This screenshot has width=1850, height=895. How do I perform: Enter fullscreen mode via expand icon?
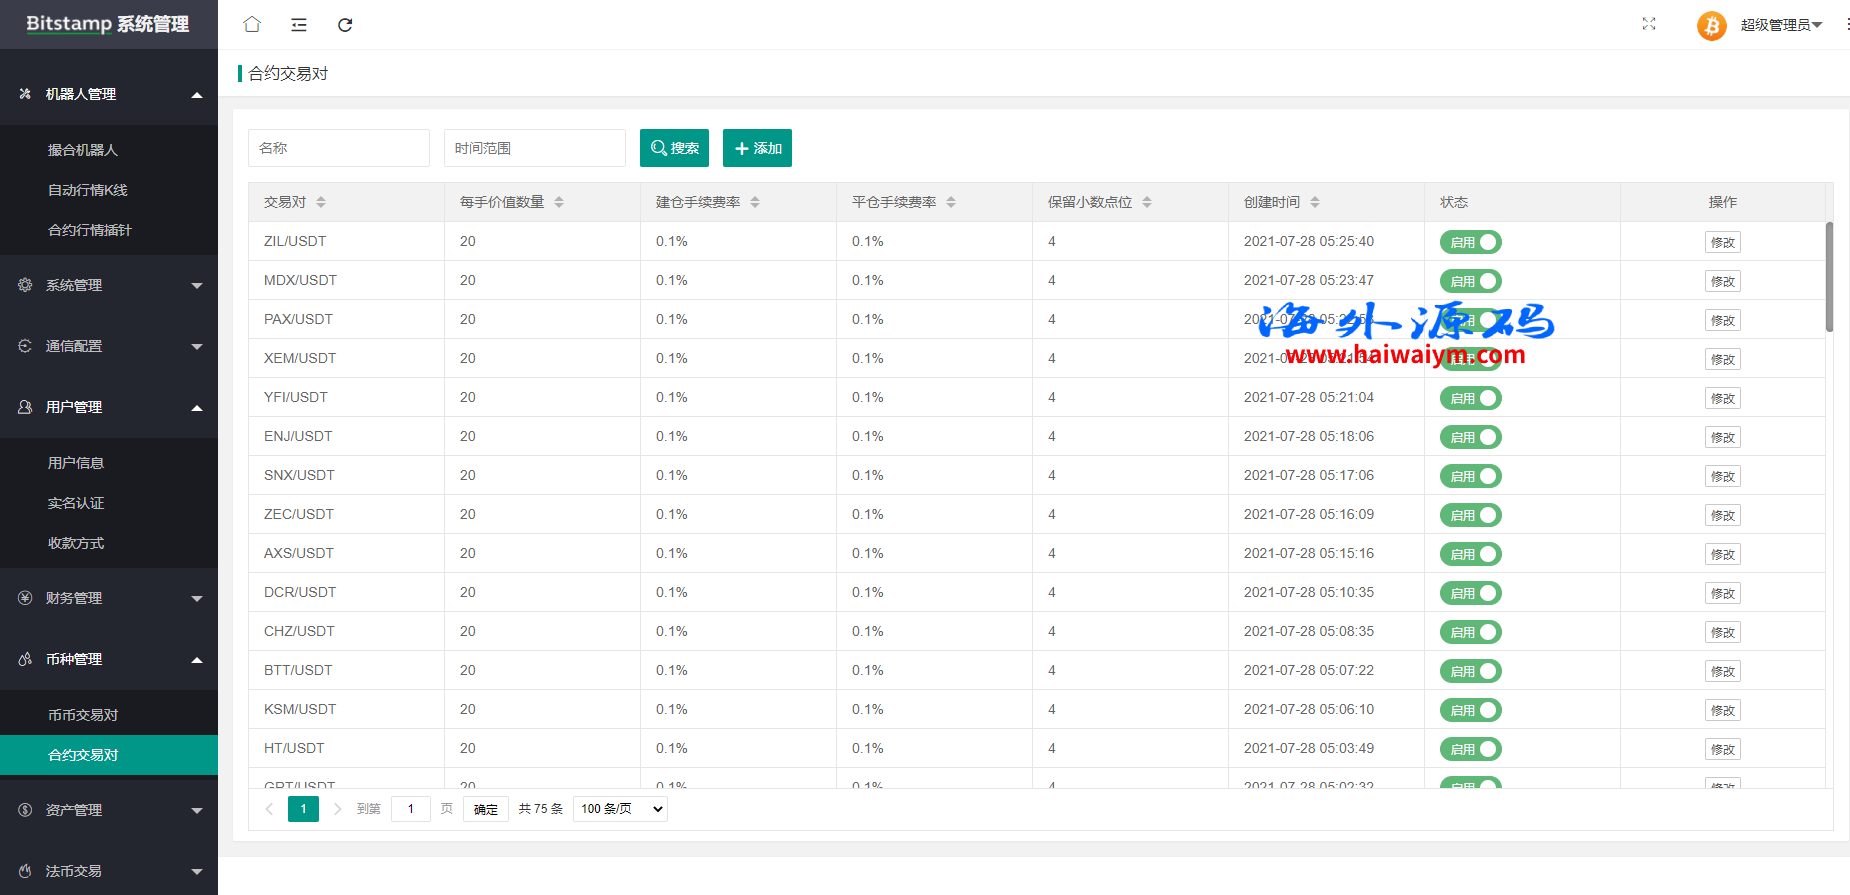pyautogui.click(x=1649, y=24)
